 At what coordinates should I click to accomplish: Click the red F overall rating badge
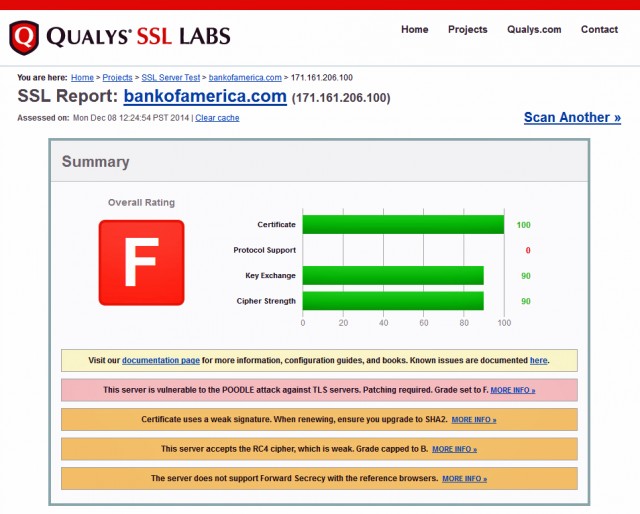pyautogui.click(x=142, y=263)
